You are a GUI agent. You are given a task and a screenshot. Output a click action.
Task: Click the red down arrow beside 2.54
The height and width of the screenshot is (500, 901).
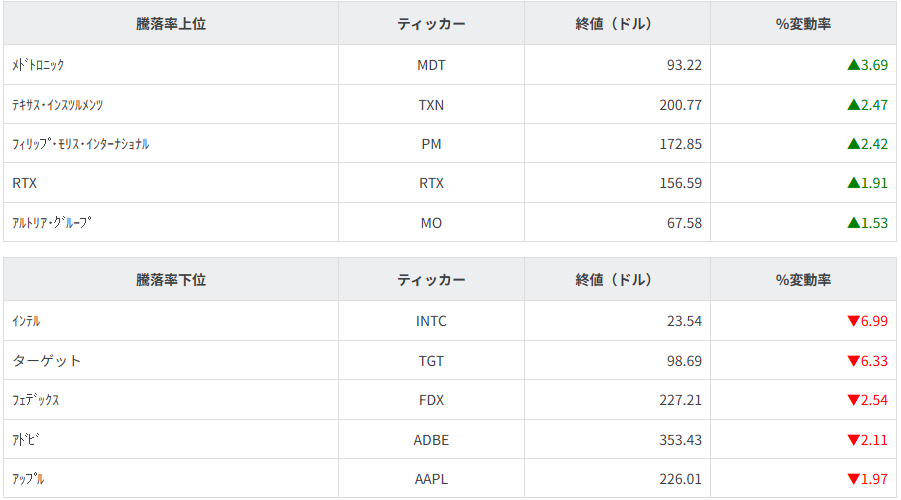853,400
